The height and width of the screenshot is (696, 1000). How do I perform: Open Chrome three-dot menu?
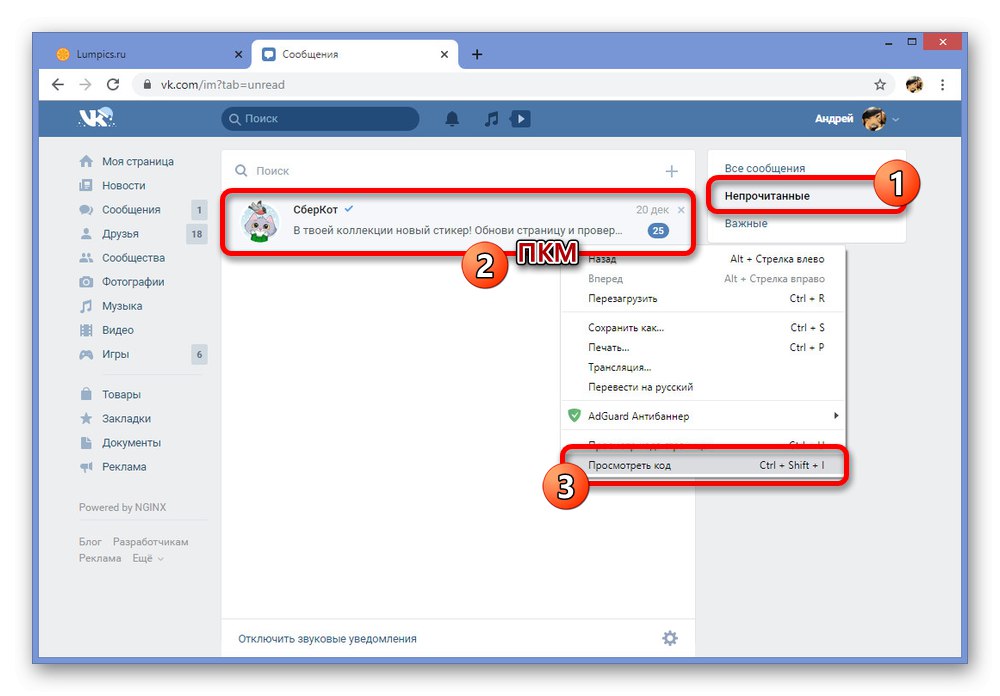pyautogui.click(x=943, y=84)
